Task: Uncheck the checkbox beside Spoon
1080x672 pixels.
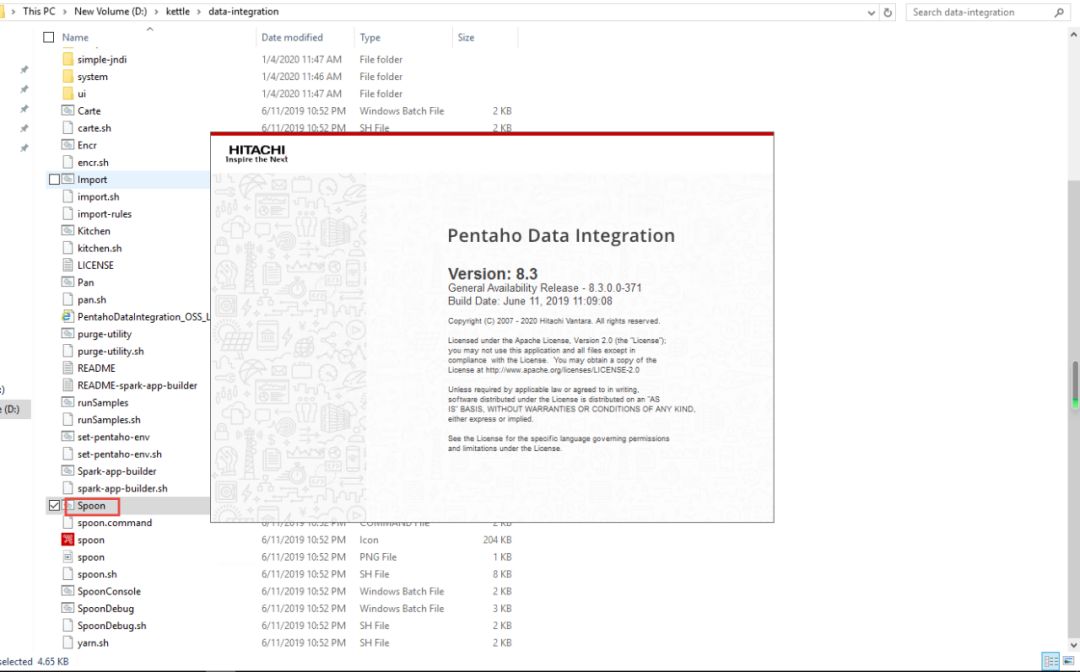Action: 54,505
